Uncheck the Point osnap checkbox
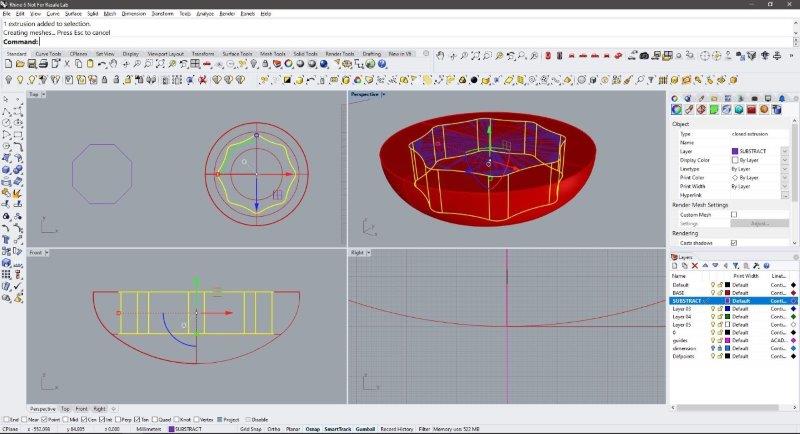Screen dimensions: 800x434 tap(44, 420)
